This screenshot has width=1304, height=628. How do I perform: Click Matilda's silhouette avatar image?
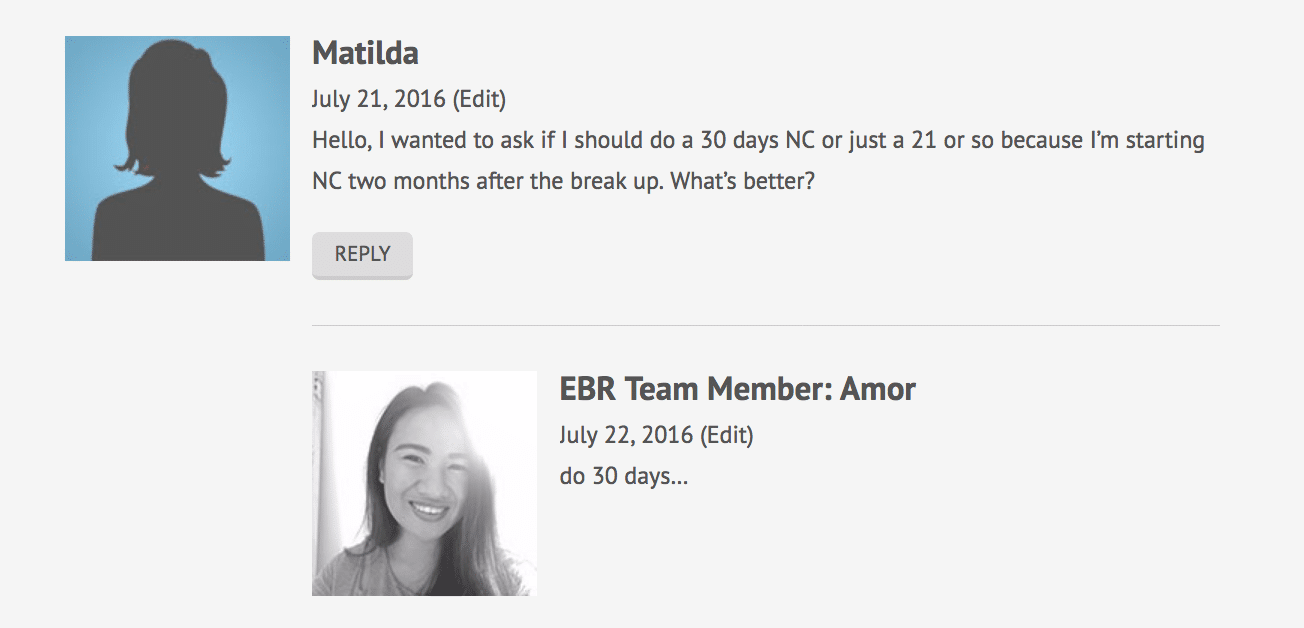point(177,149)
